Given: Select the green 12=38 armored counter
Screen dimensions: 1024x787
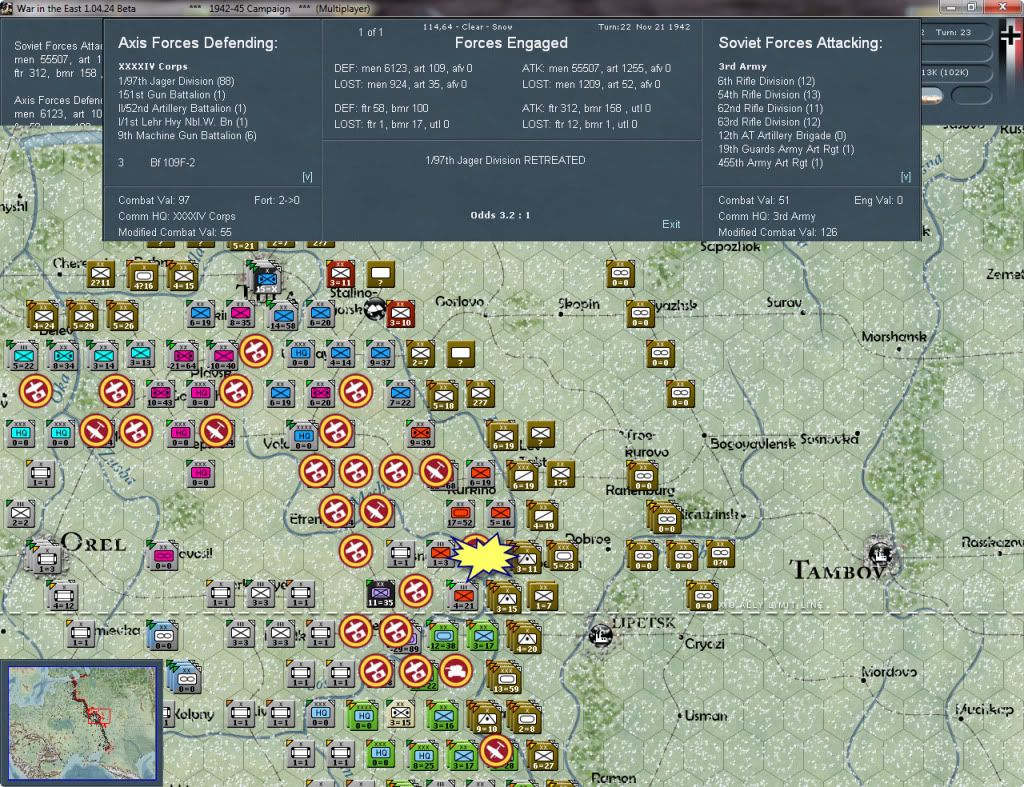Looking at the screenshot, I should tap(443, 636).
